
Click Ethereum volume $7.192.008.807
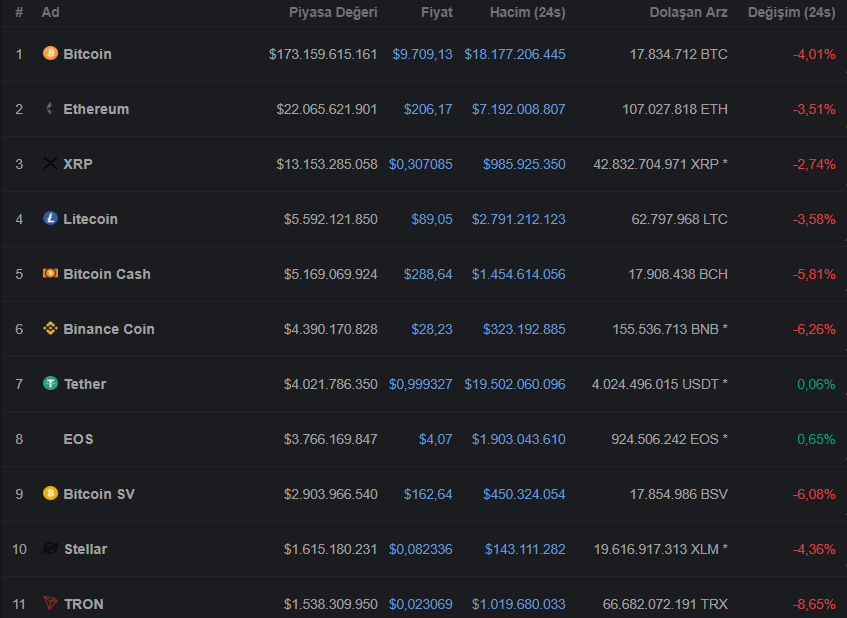(519, 109)
